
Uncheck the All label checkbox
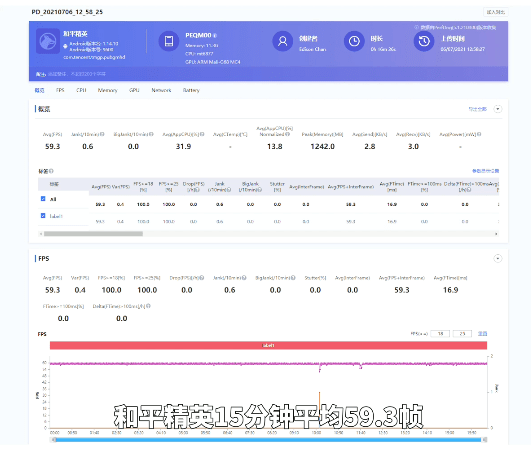point(43,199)
